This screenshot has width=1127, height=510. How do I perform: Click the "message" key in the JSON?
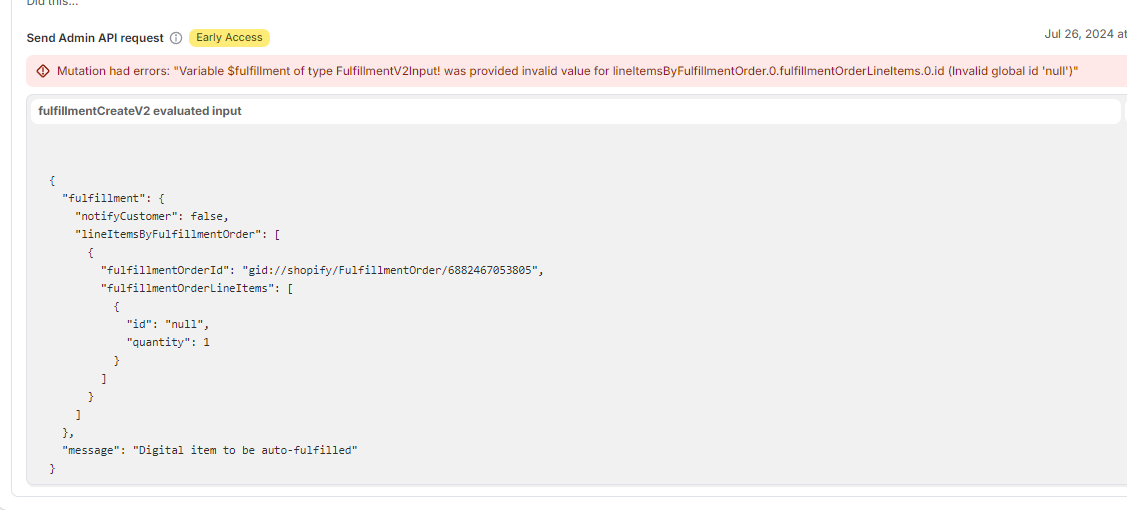tap(91, 450)
